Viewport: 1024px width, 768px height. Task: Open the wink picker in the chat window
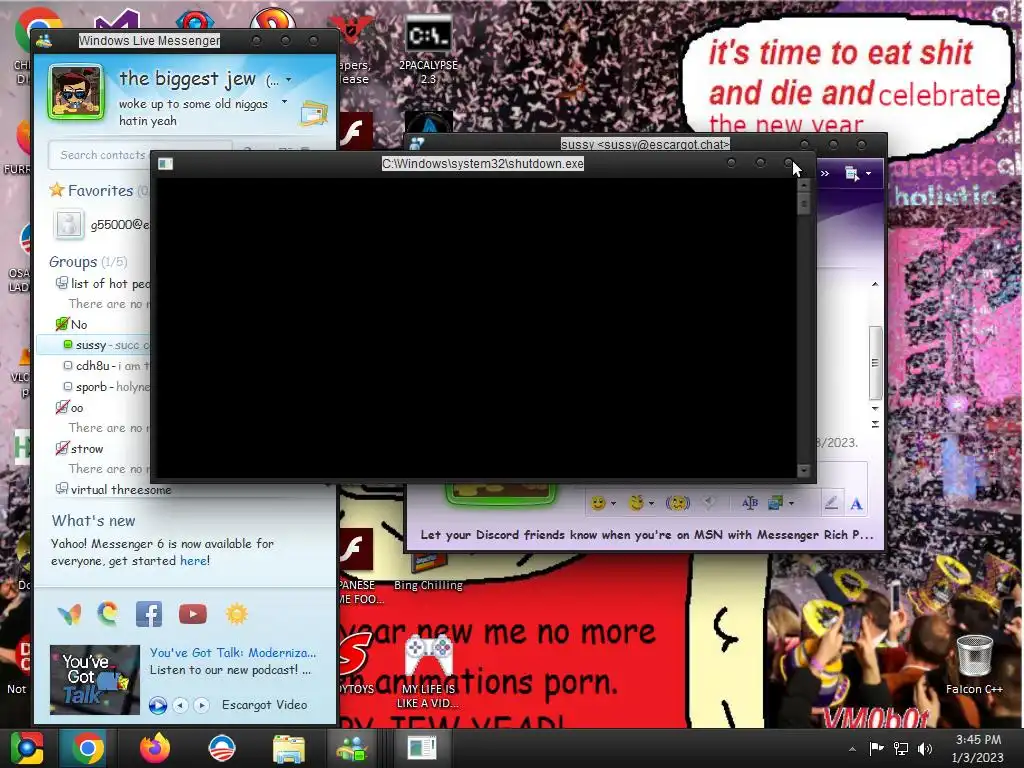pyautogui.click(x=636, y=503)
